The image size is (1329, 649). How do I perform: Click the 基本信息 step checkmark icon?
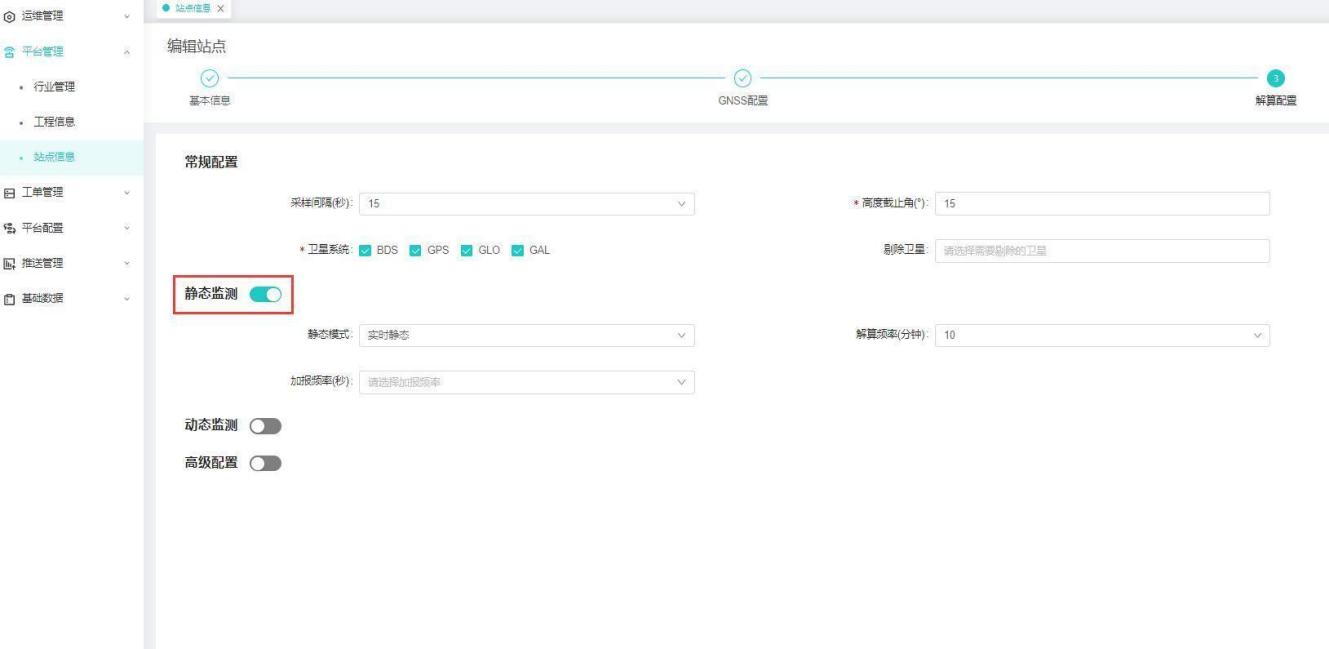208,78
